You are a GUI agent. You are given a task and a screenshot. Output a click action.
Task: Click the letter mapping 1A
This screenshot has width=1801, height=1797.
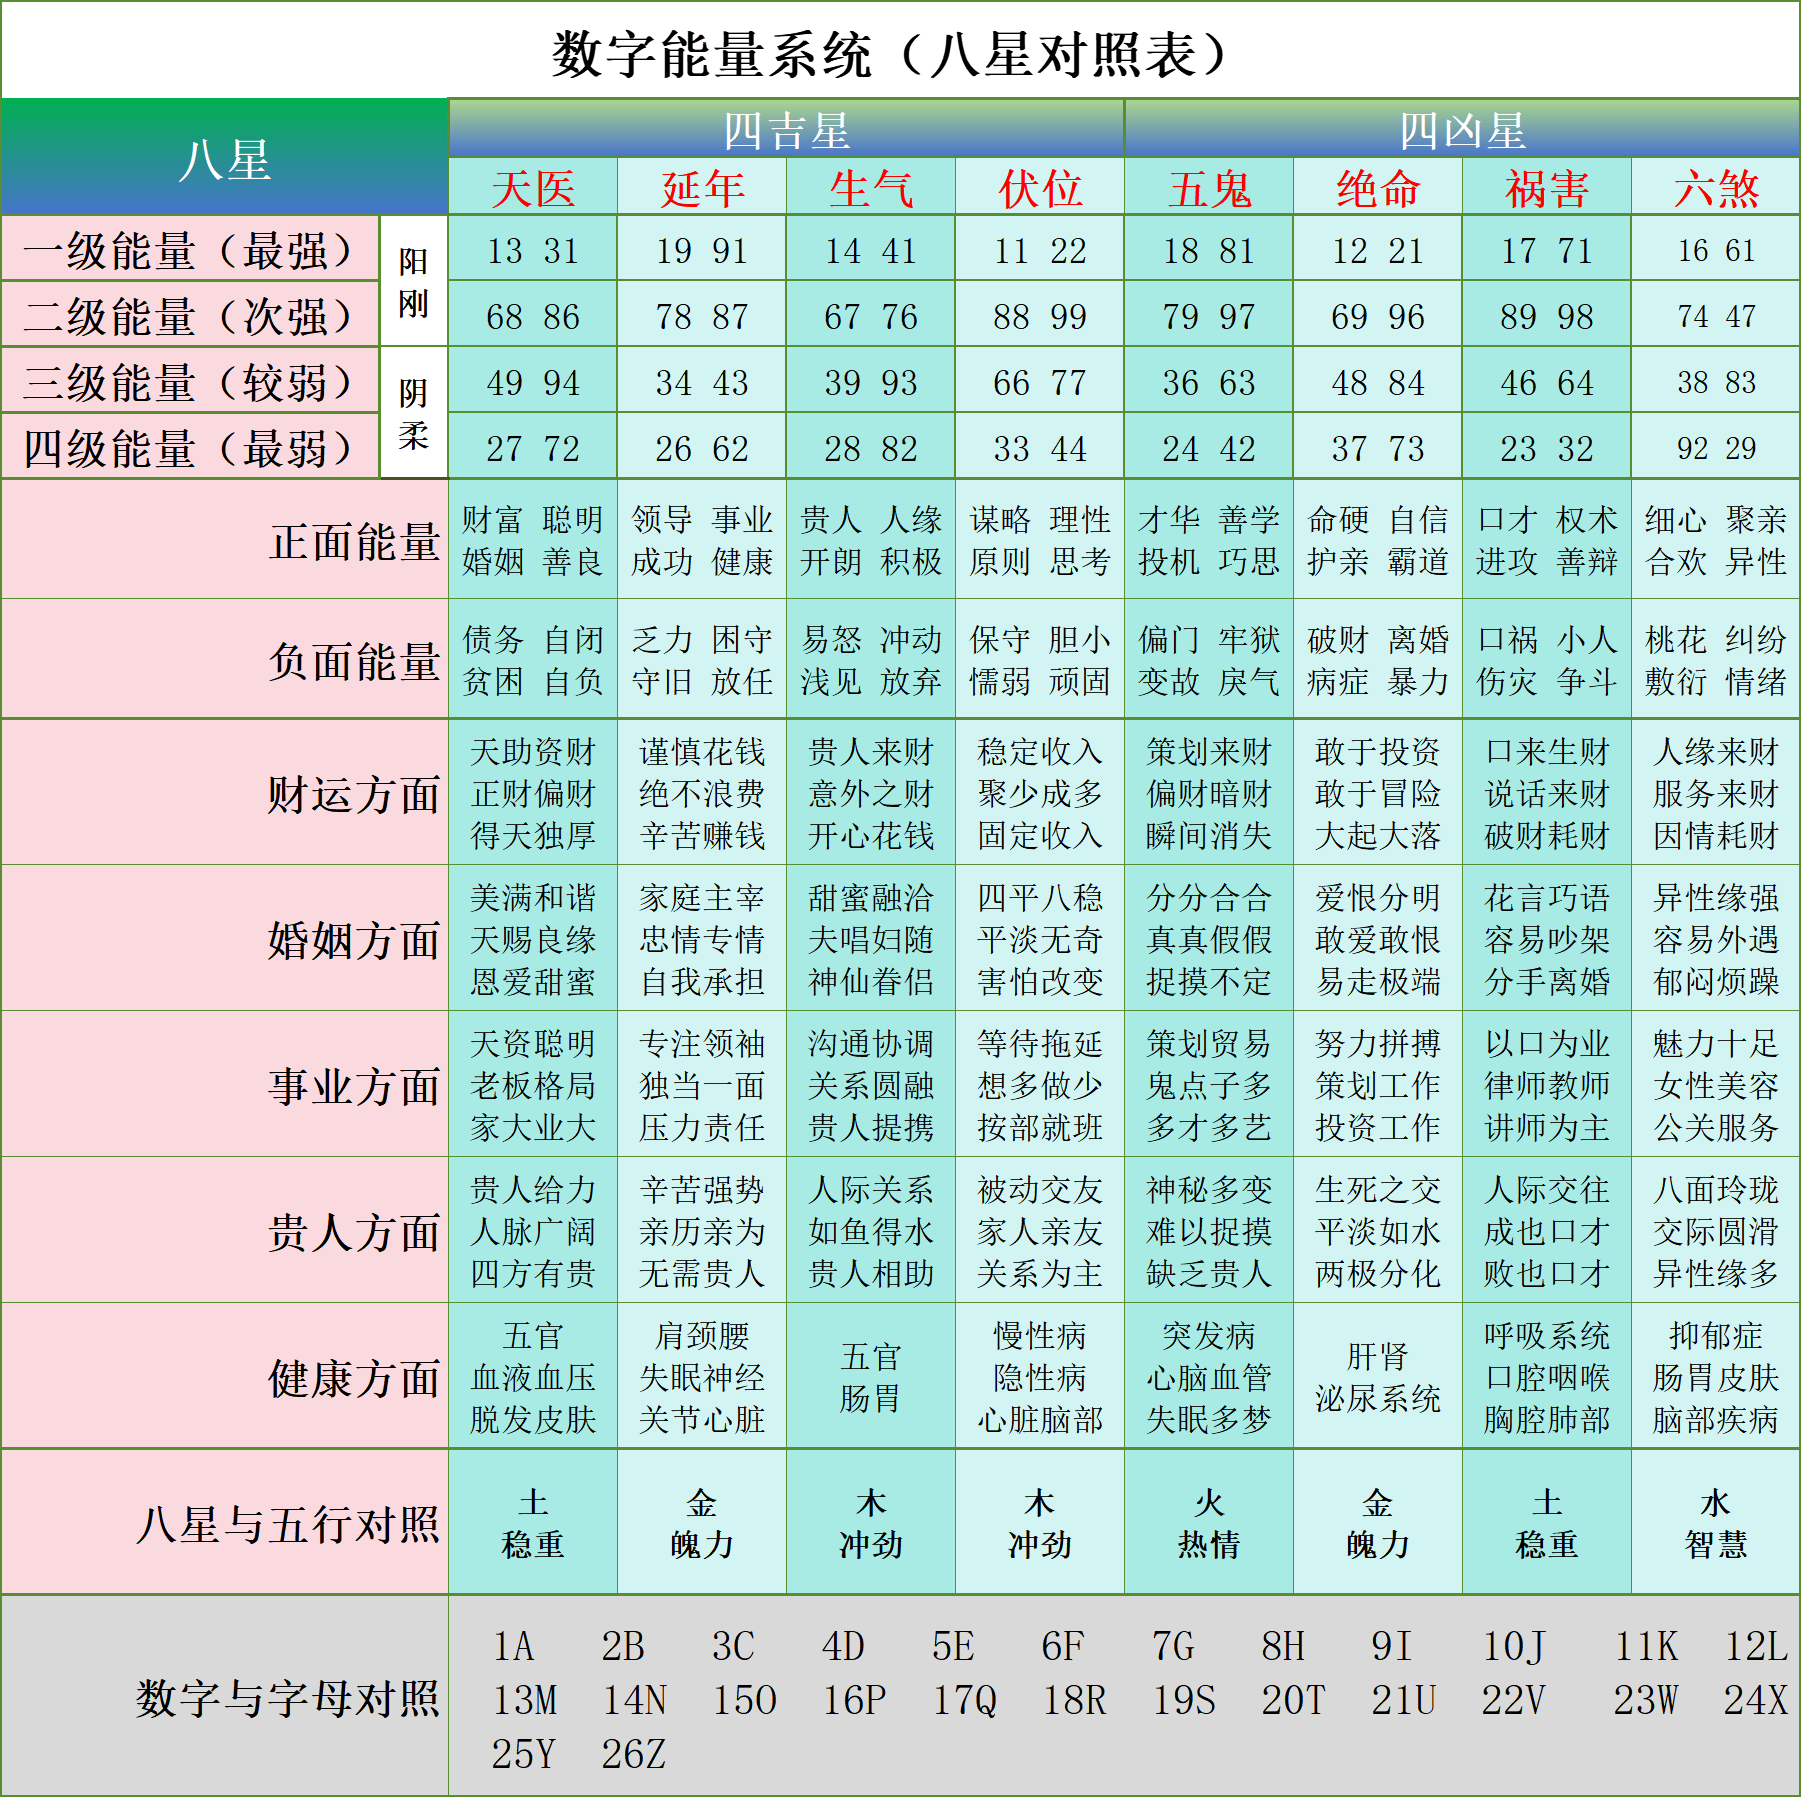(x=513, y=1646)
